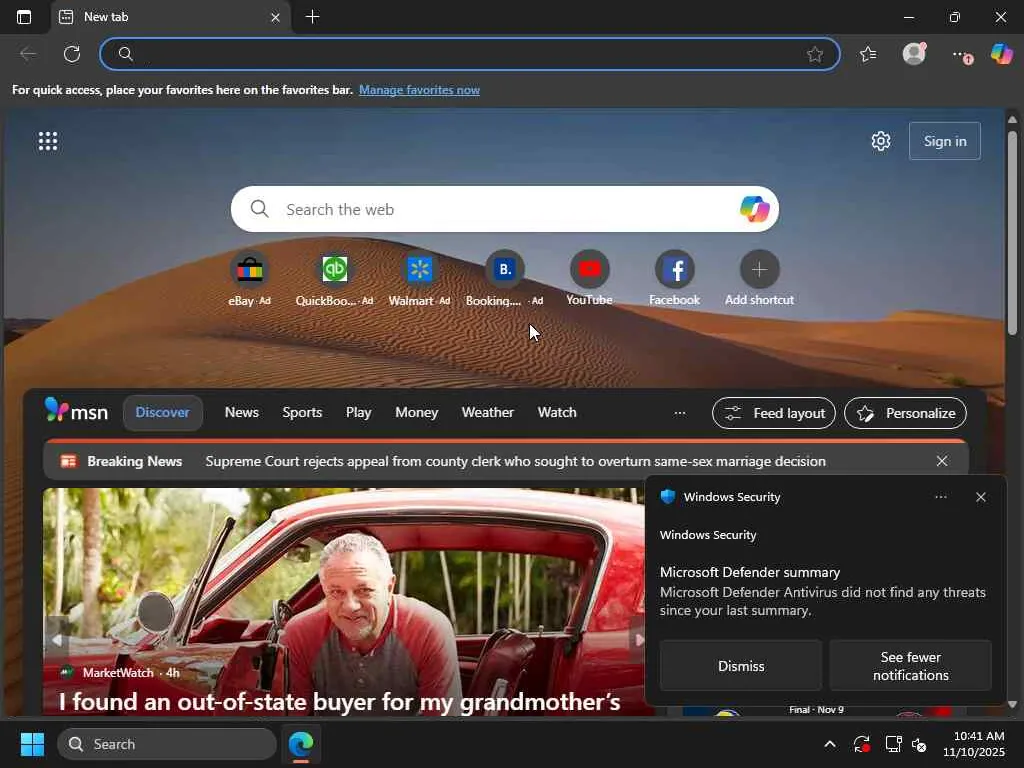Click the Search the web box
The image size is (1024, 768).
pos(504,209)
